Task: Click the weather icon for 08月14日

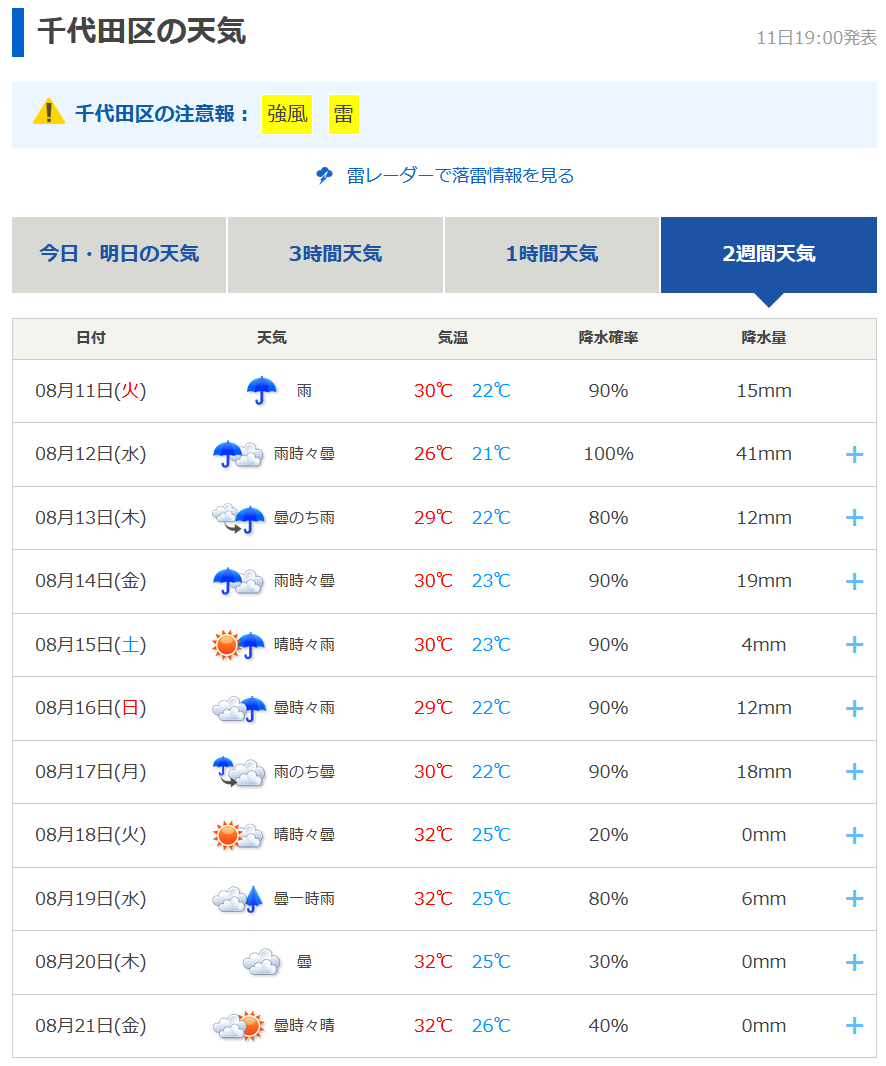Action: pyautogui.click(x=238, y=581)
